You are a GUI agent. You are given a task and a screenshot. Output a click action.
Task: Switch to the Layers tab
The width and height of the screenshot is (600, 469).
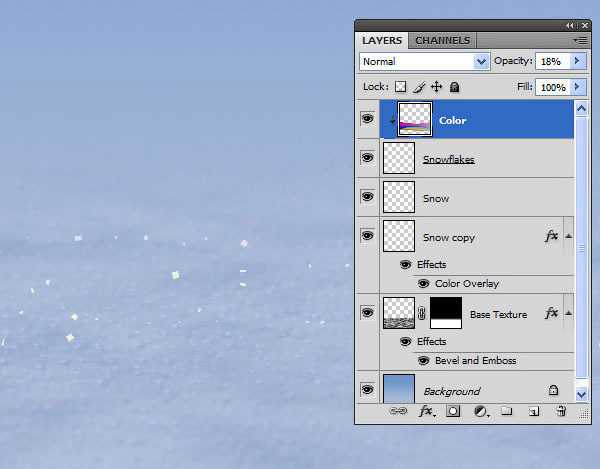click(x=382, y=40)
